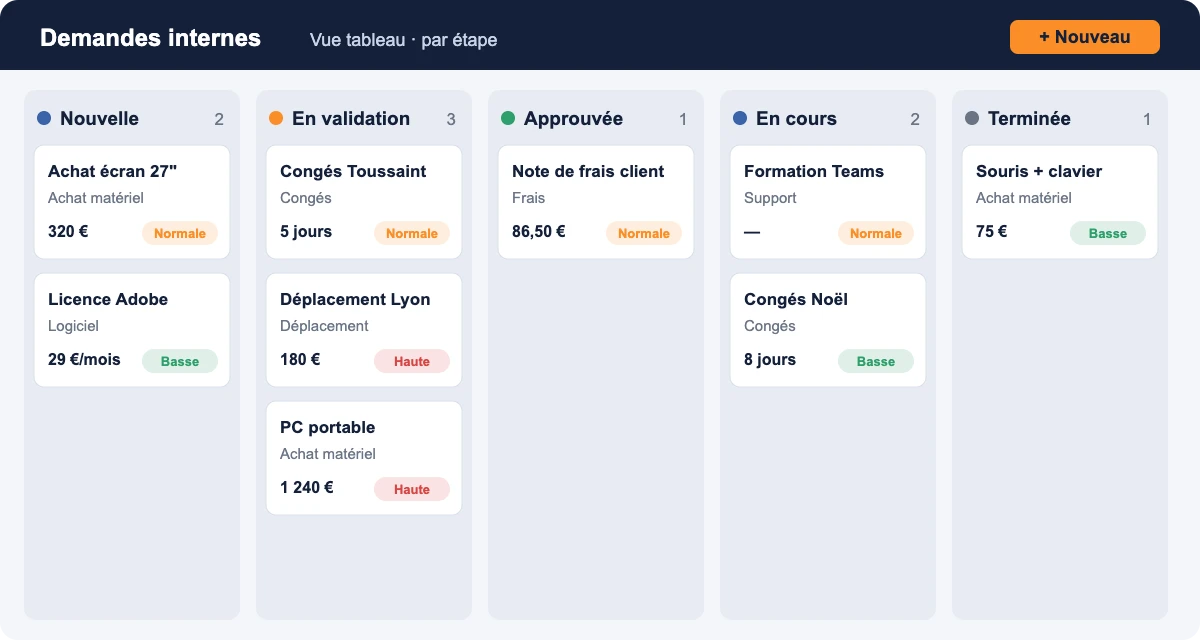The height and width of the screenshot is (640, 1200).
Task: Select the Terminée column header
Action: point(1029,118)
